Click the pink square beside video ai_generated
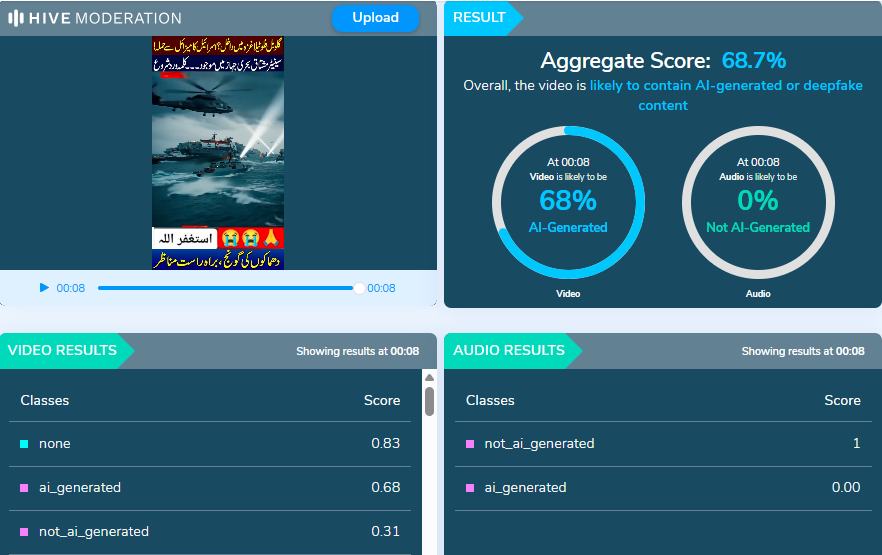This screenshot has height=555, width=882. 24,488
